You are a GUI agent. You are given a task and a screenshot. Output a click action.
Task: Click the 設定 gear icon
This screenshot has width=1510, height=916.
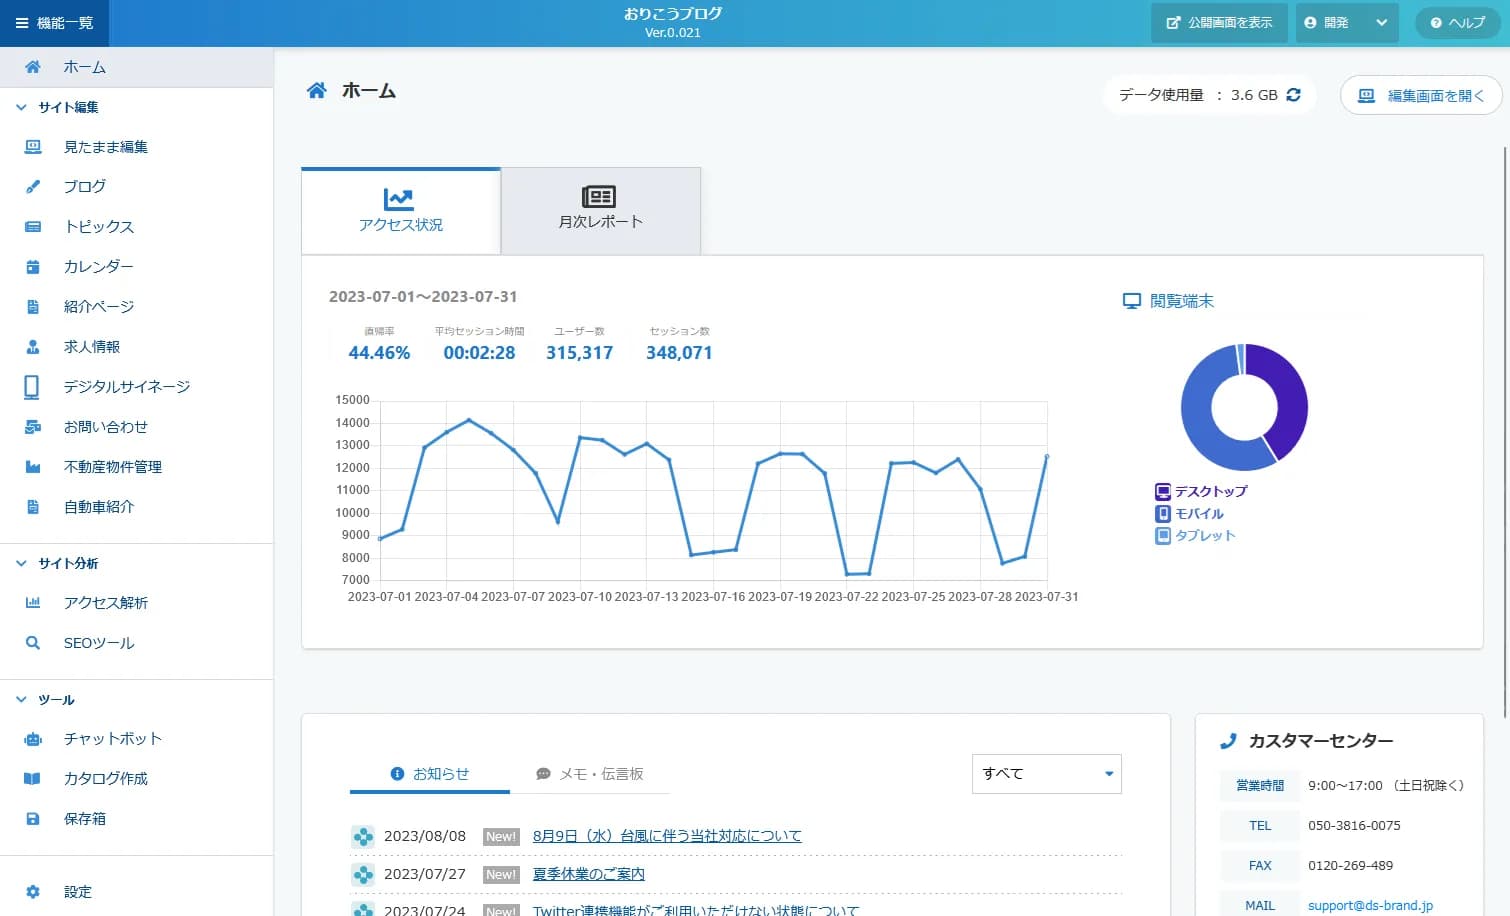33,892
